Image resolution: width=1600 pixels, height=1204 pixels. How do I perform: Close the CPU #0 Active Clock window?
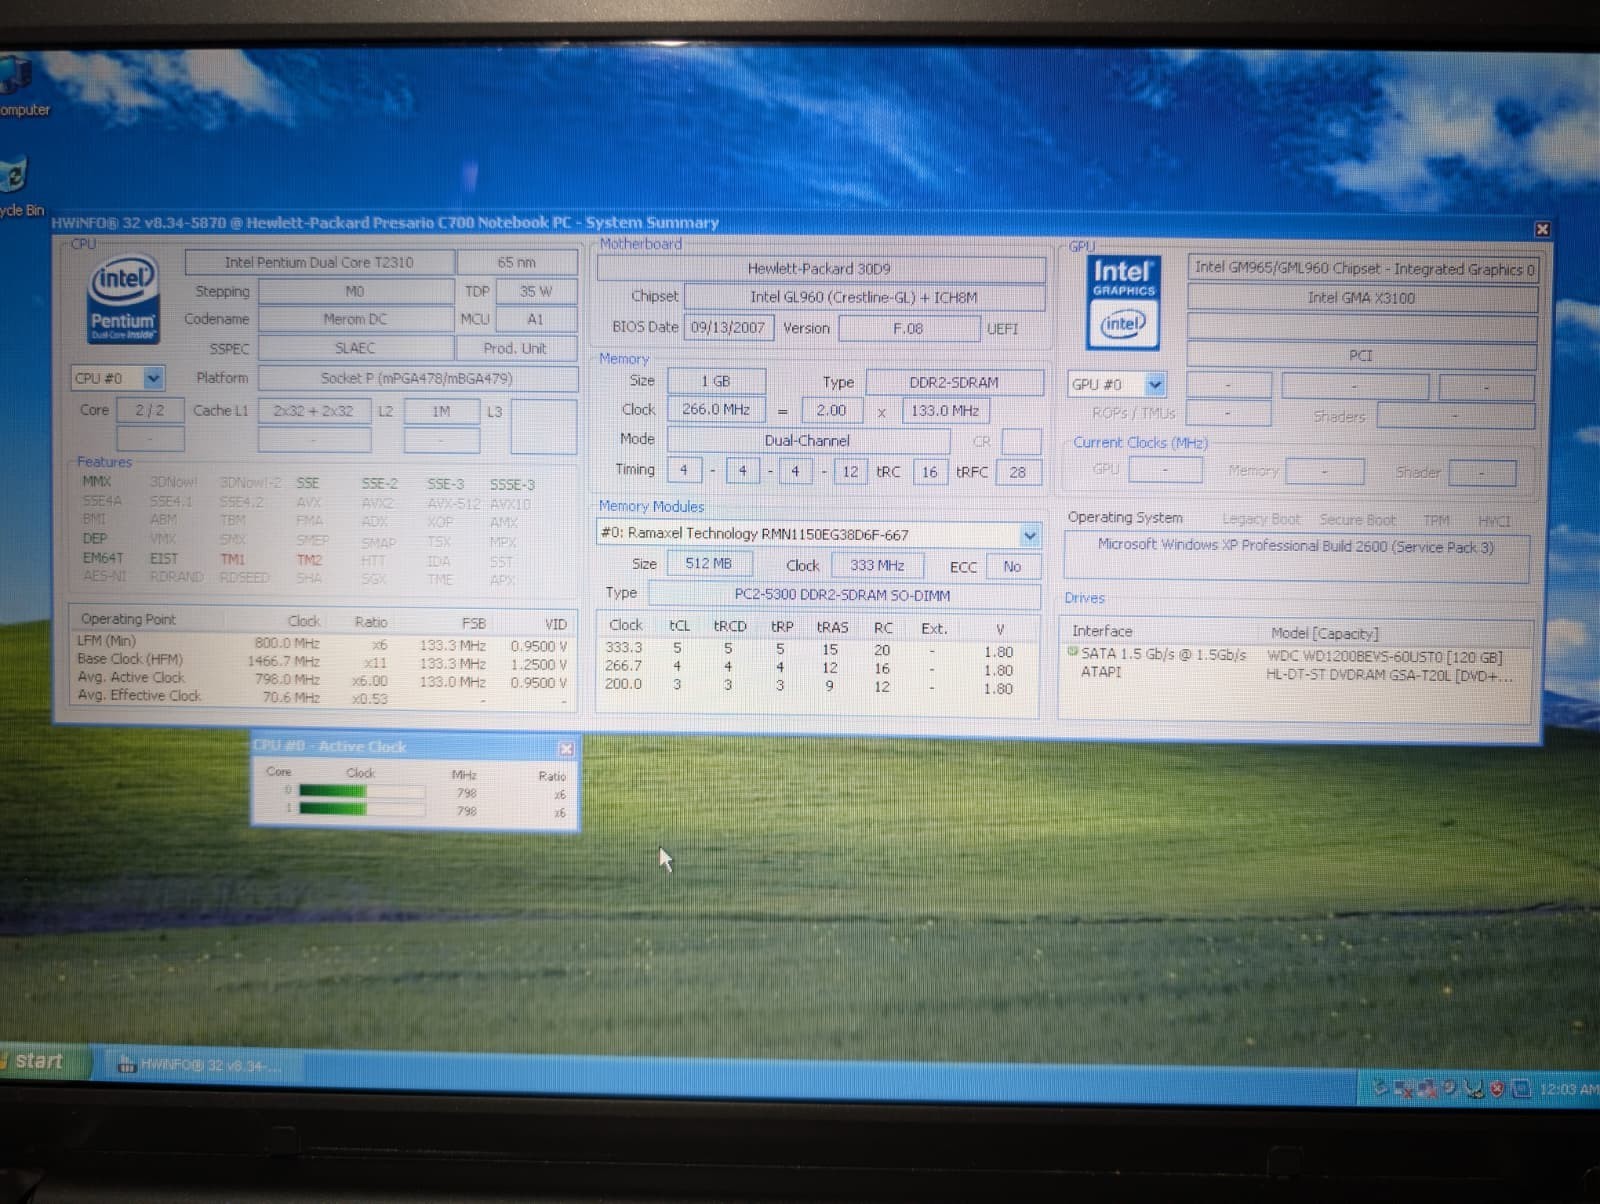[566, 748]
